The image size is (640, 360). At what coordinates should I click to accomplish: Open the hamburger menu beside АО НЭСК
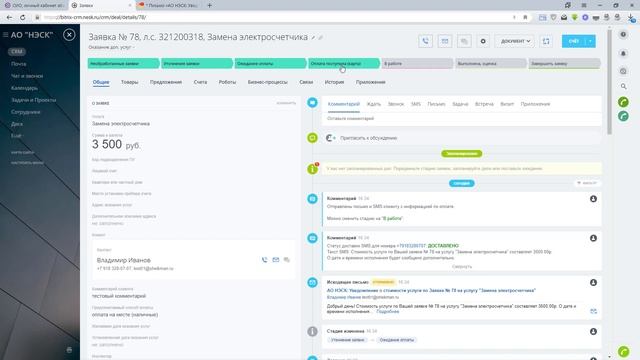tap(5, 35)
